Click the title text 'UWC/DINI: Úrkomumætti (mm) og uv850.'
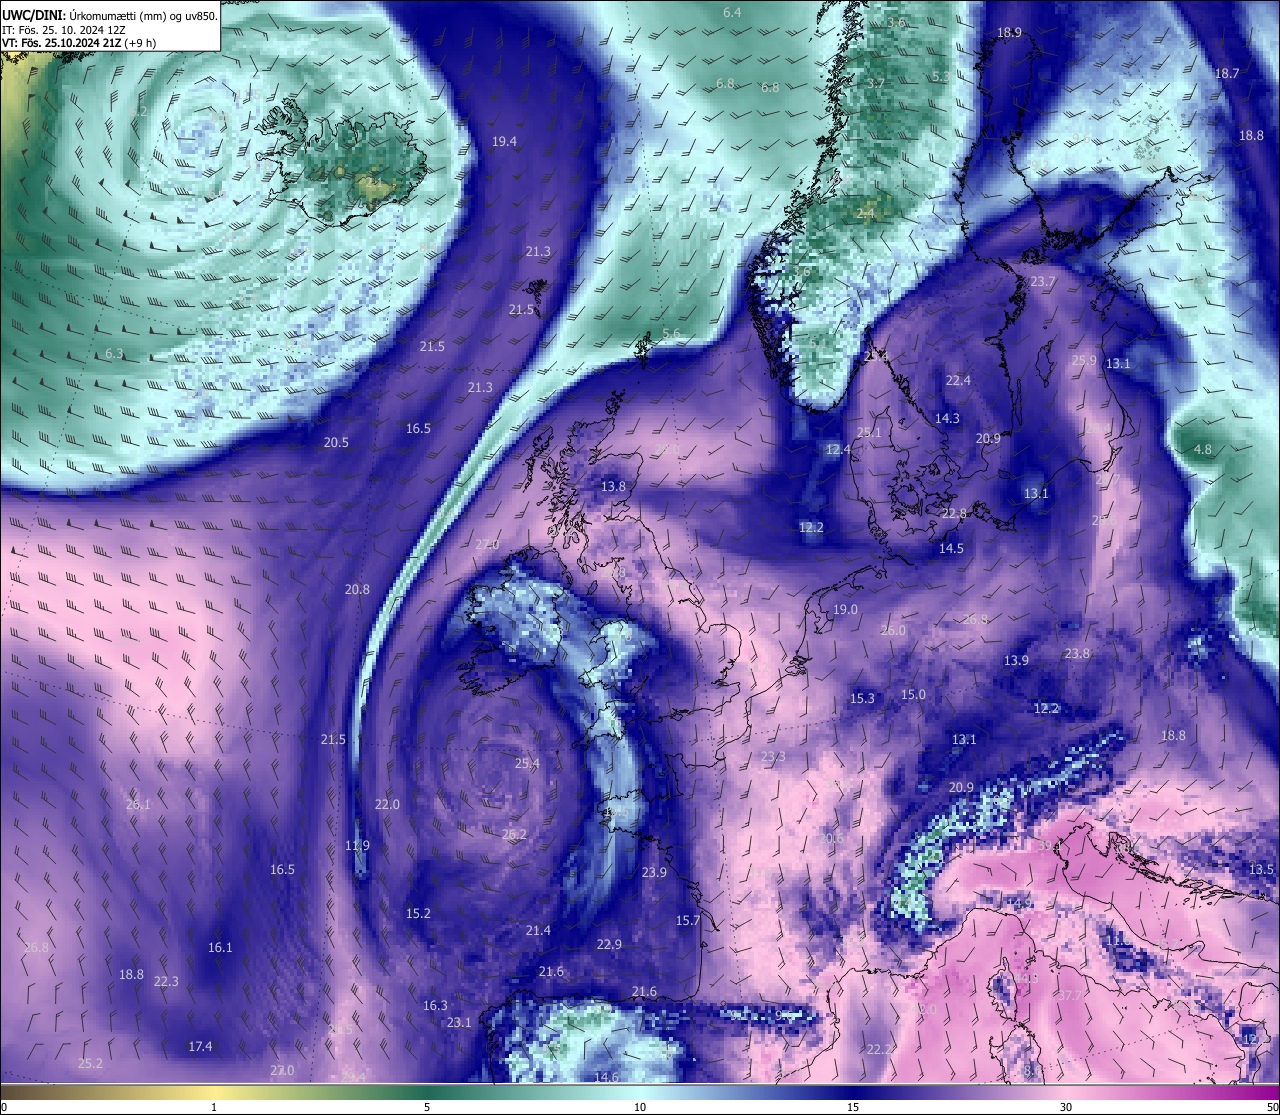The width and height of the screenshot is (1280, 1115). coord(110,16)
